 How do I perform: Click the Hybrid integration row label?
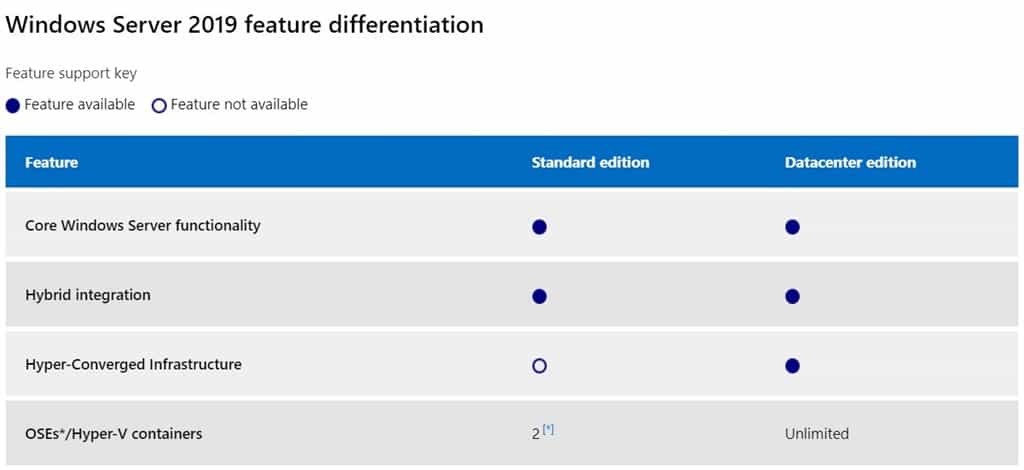(x=88, y=295)
